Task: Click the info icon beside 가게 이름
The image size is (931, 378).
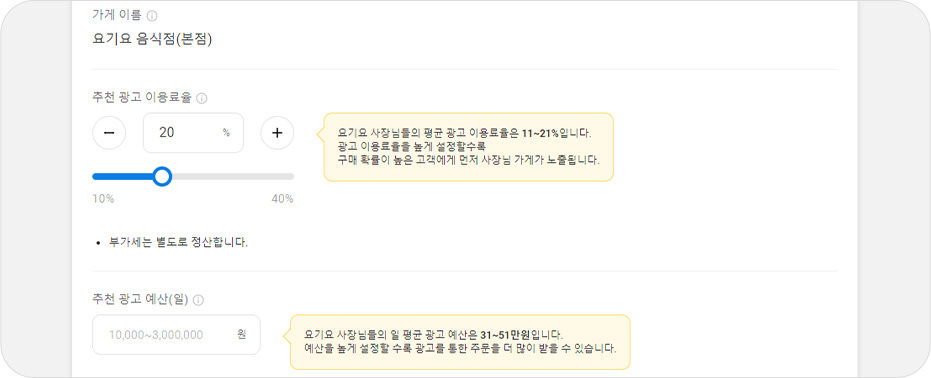Action: pos(152,16)
